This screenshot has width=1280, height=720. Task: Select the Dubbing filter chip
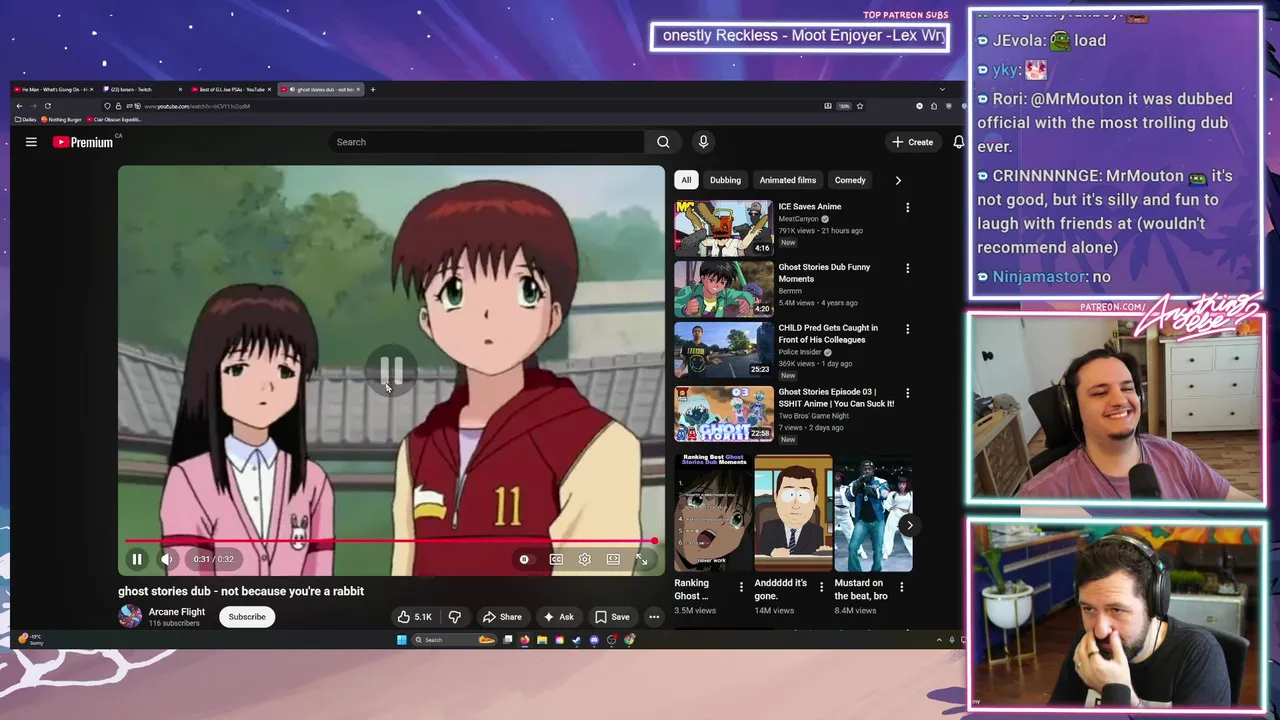coord(725,180)
